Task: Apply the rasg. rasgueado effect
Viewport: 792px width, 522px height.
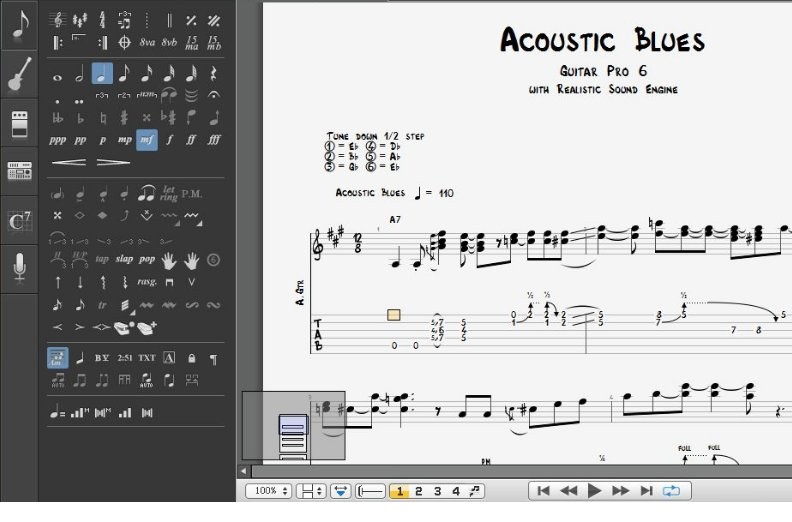Action: pos(146,282)
